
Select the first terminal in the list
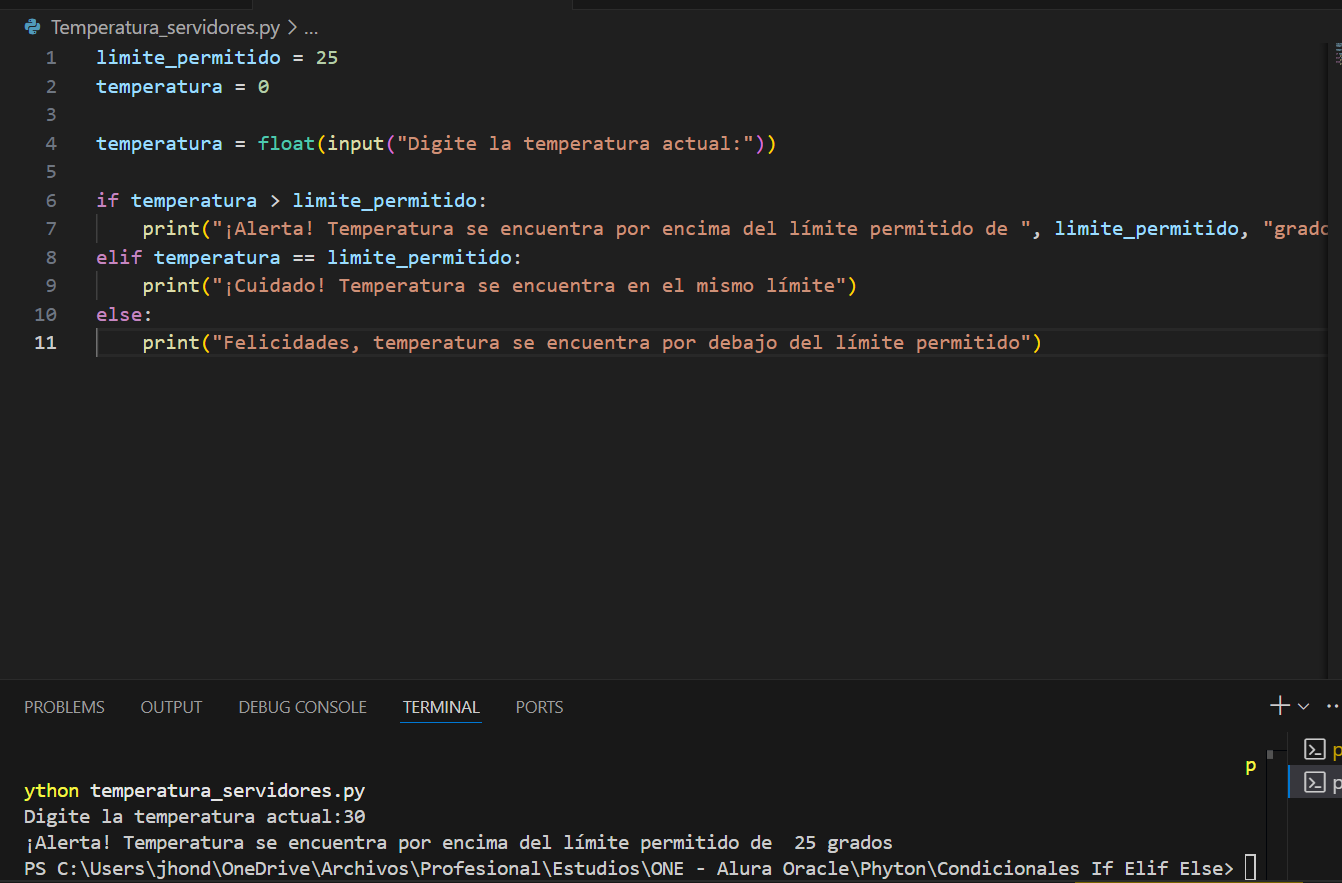1316,749
